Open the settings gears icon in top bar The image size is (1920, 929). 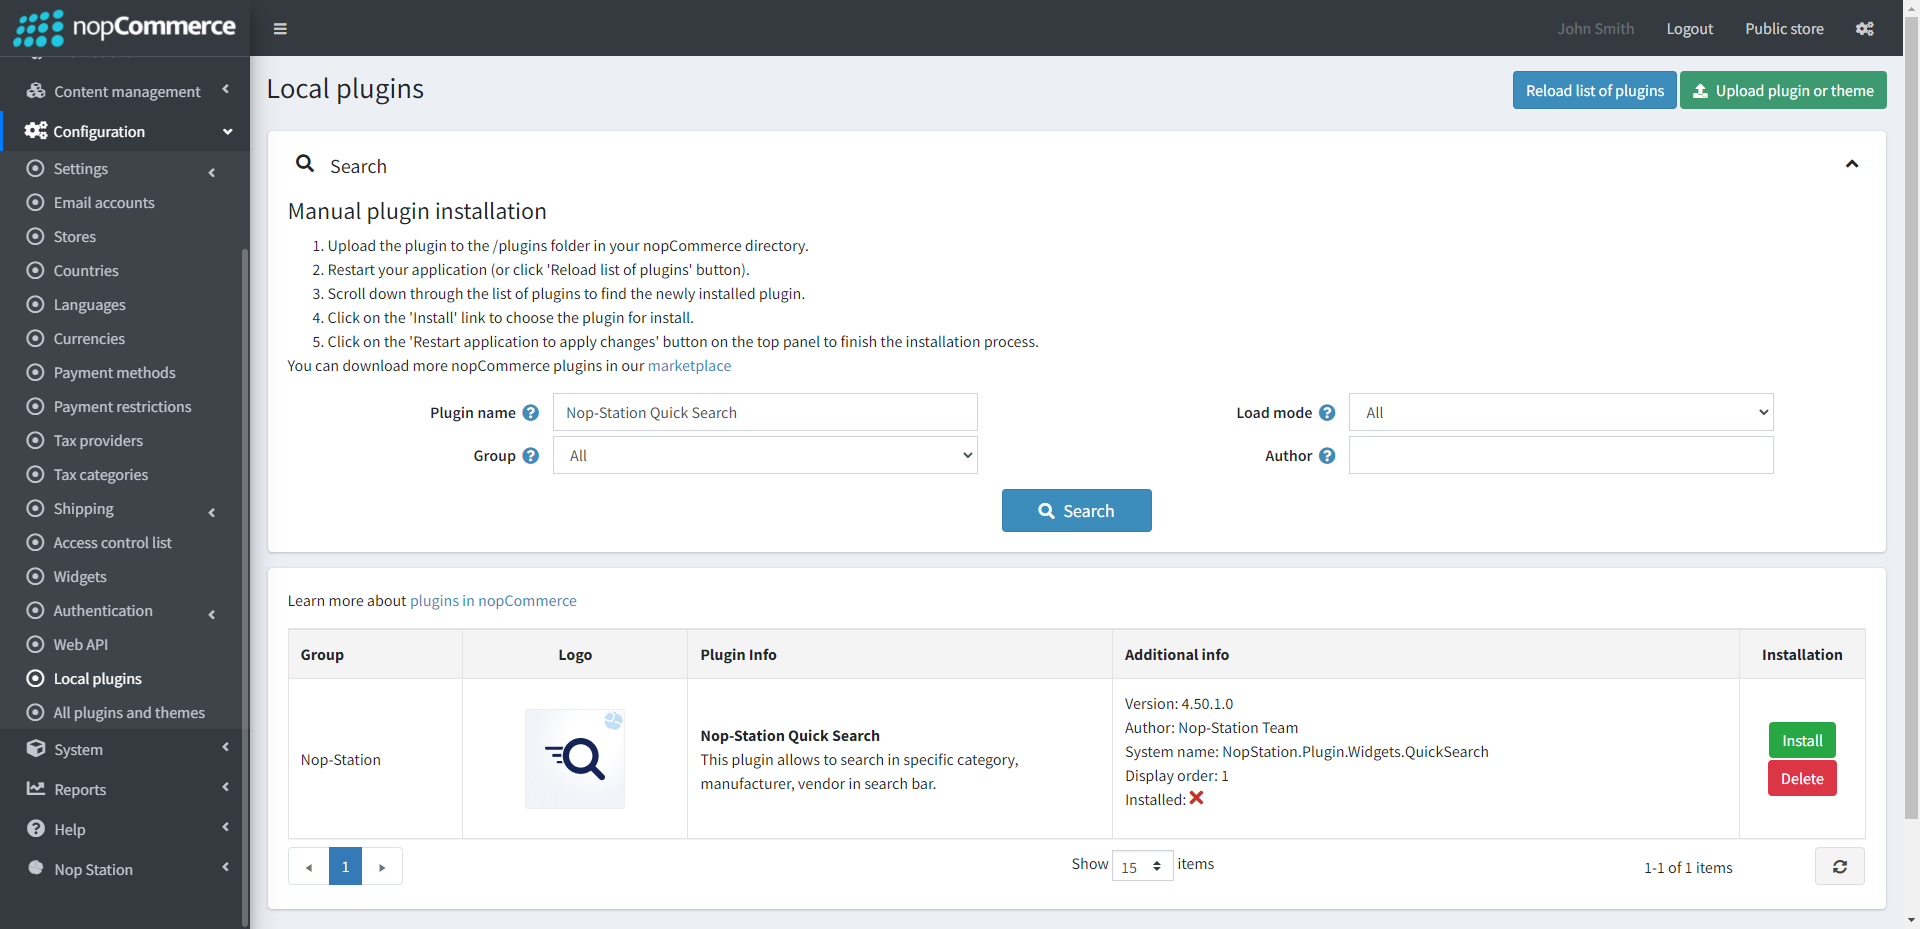click(x=1864, y=29)
